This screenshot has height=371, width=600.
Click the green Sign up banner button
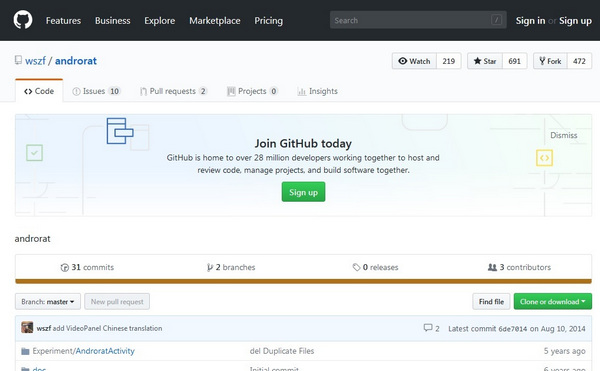[303, 192]
